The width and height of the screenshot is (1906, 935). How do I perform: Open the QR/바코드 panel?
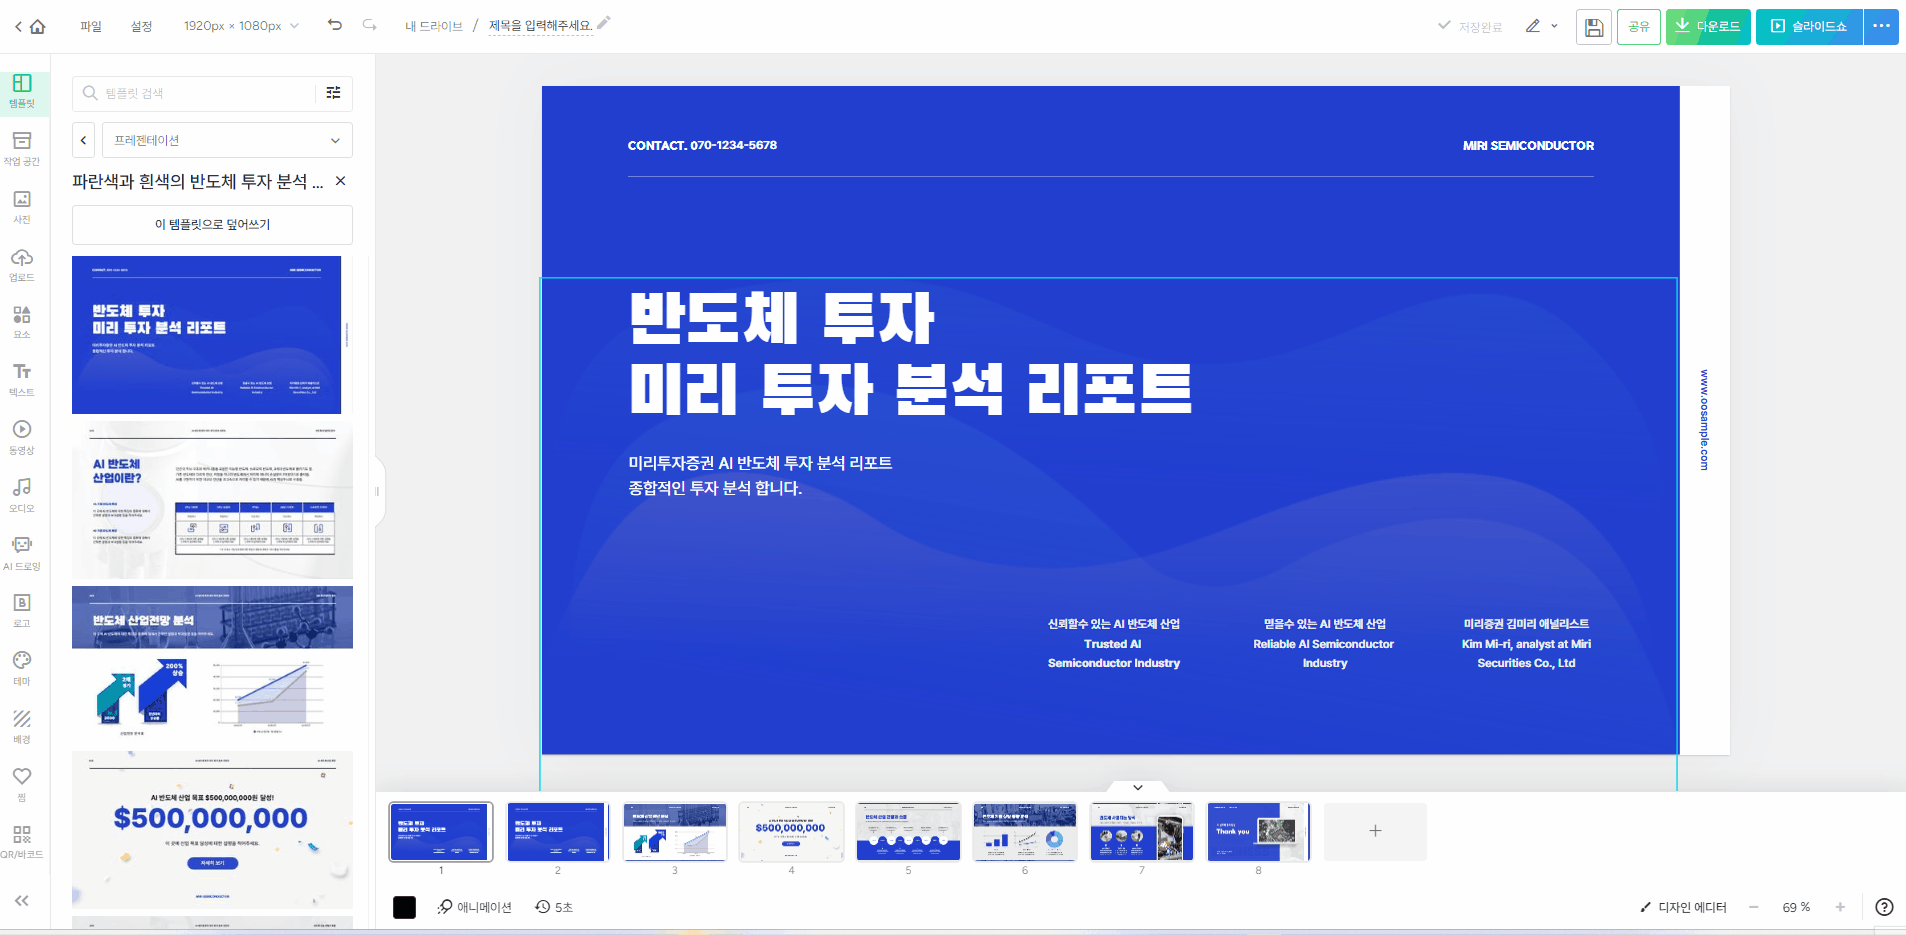(22, 842)
